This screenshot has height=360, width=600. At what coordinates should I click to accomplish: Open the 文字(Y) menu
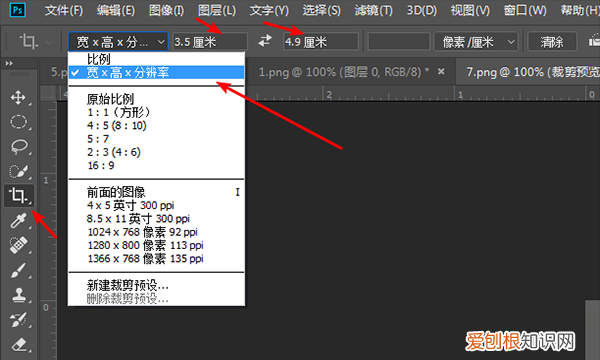[269, 10]
